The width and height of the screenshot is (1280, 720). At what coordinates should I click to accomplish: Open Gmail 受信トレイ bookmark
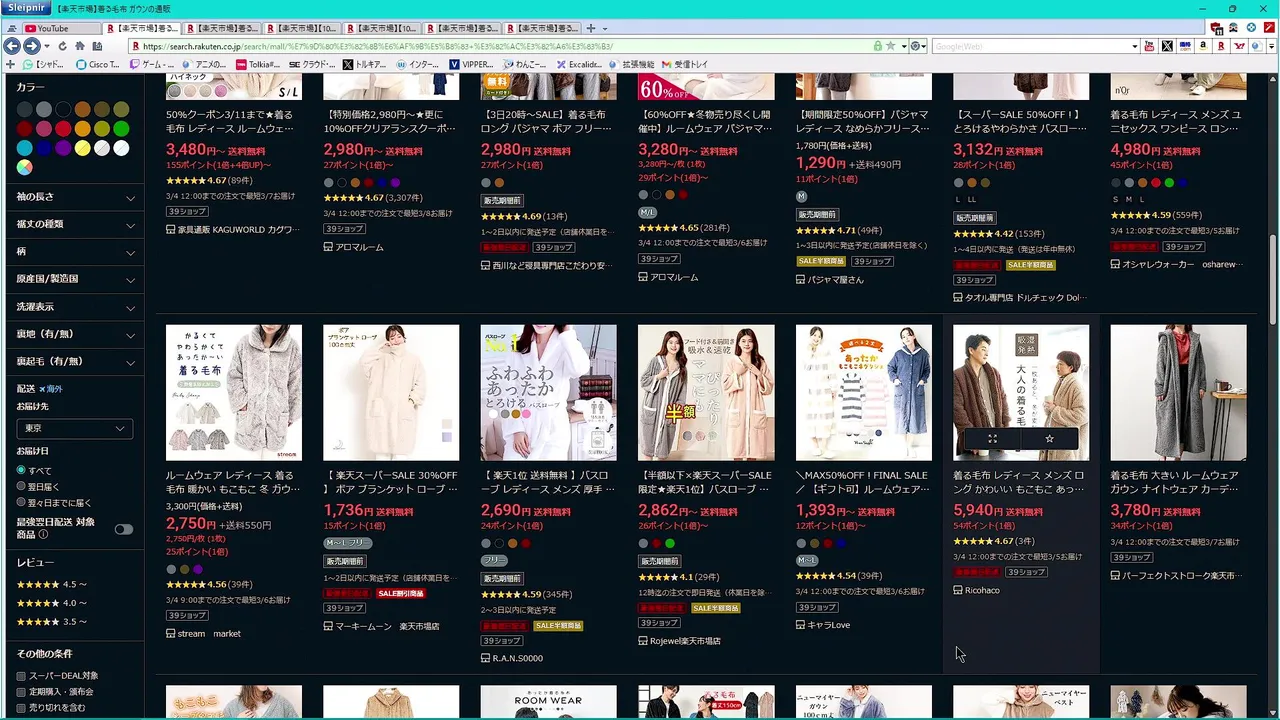(x=685, y=64)
